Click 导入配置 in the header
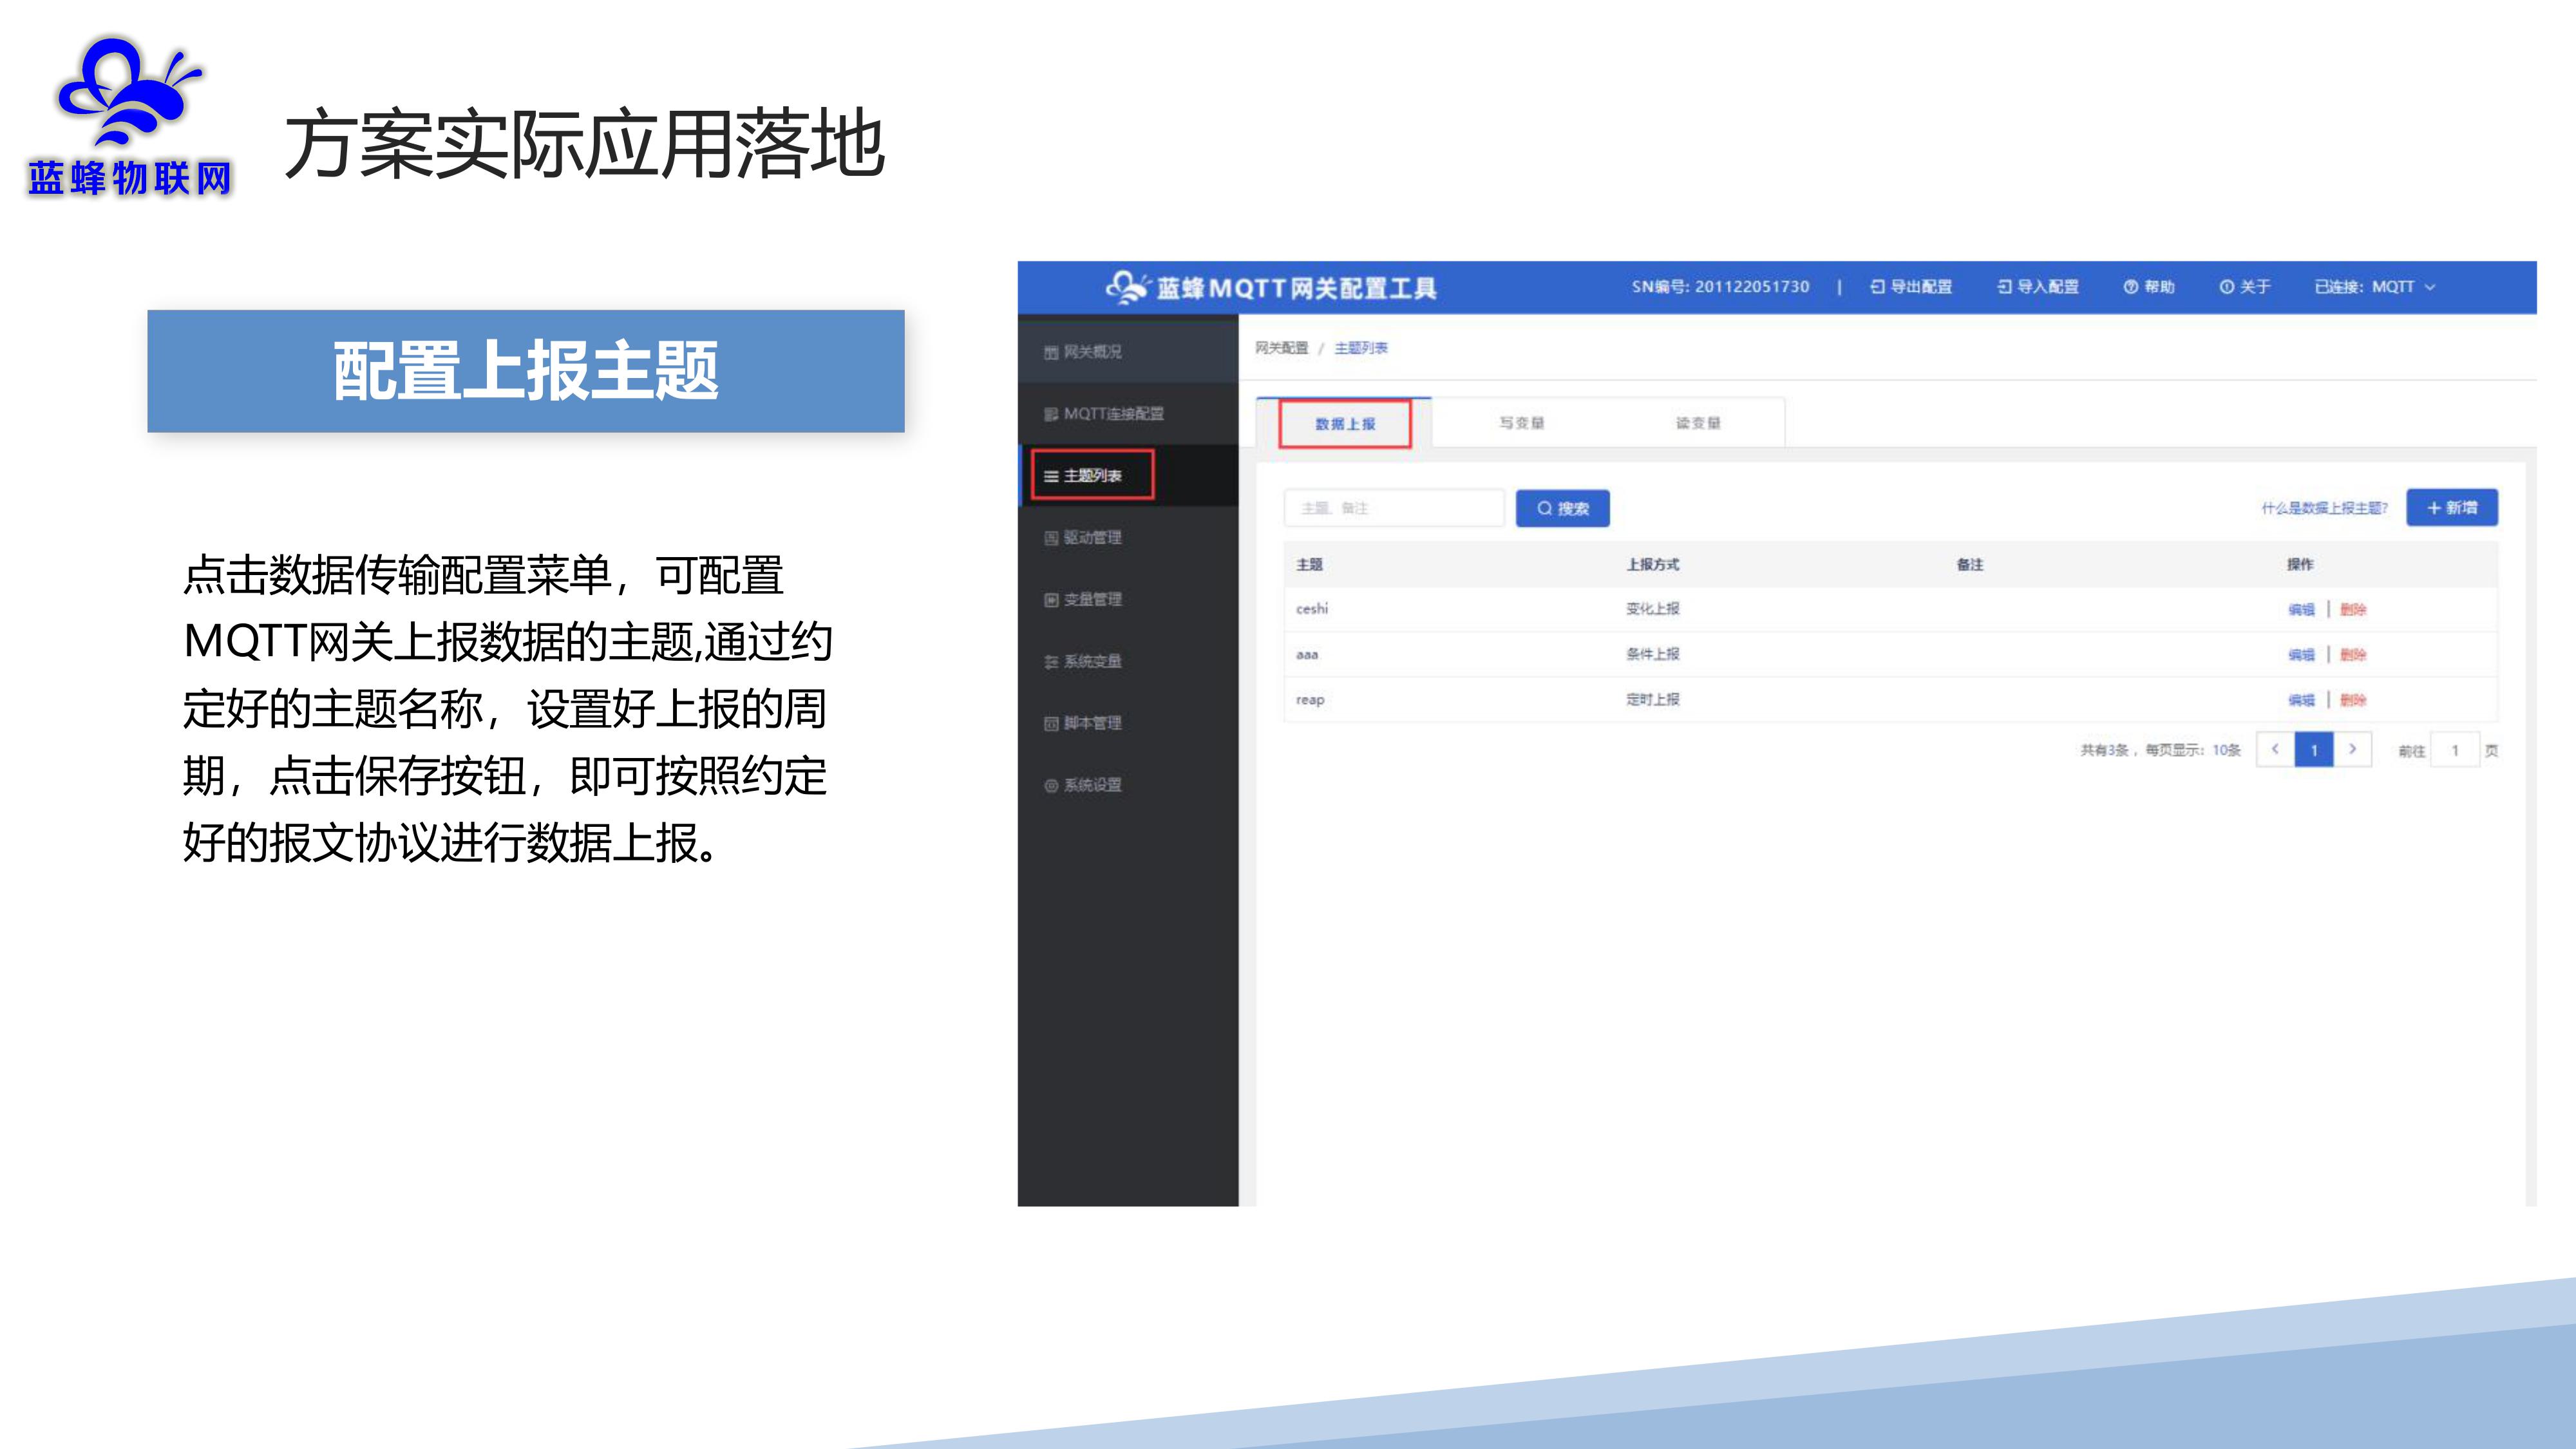Viewport: 2576px width, 1449px height. pos(2038,287)
